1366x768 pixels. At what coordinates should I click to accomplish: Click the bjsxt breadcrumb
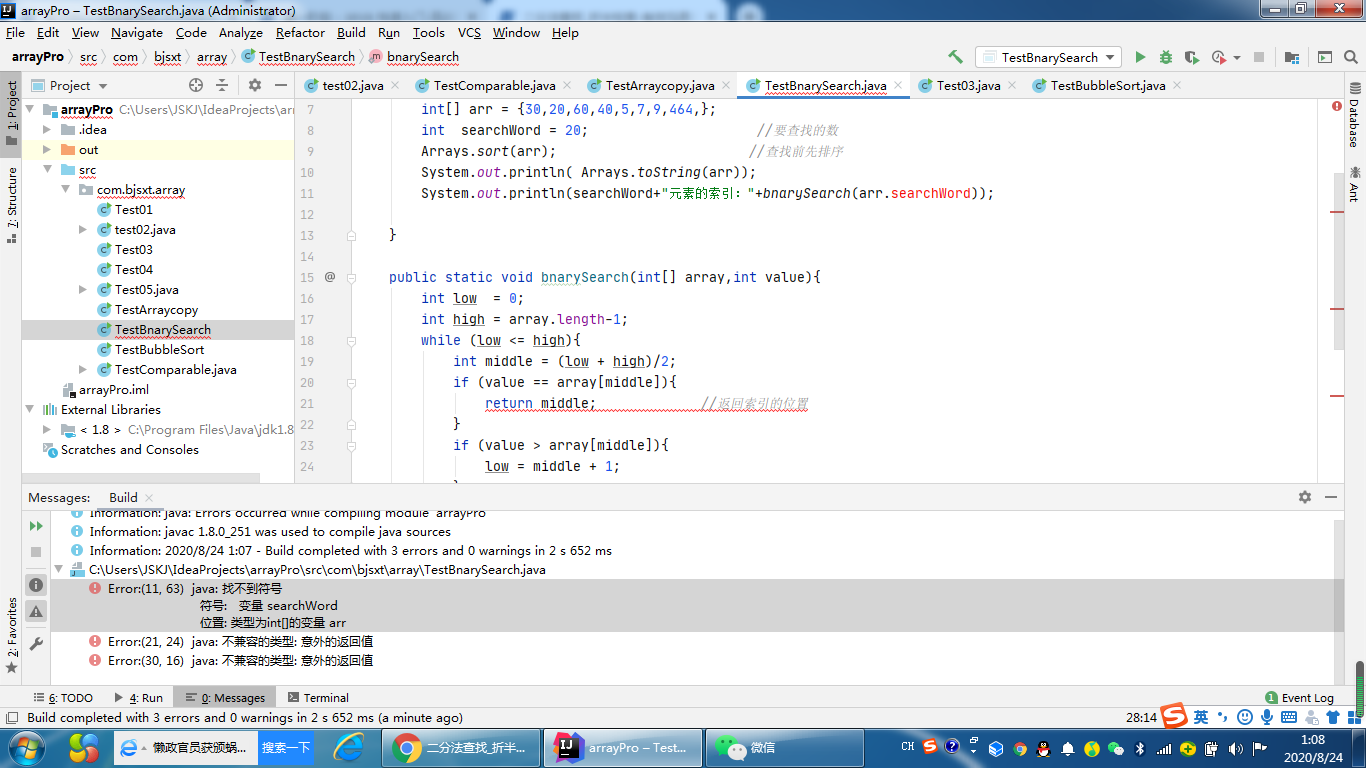[x=167, y=57]
